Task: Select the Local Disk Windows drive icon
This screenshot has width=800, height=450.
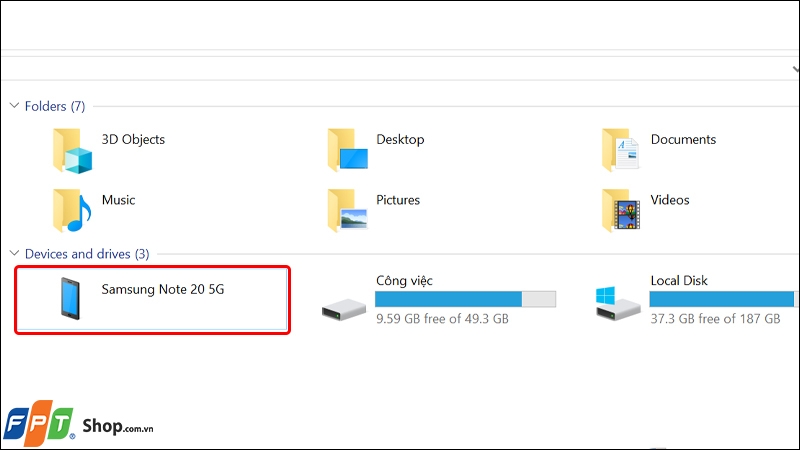Action: (617, 304)
